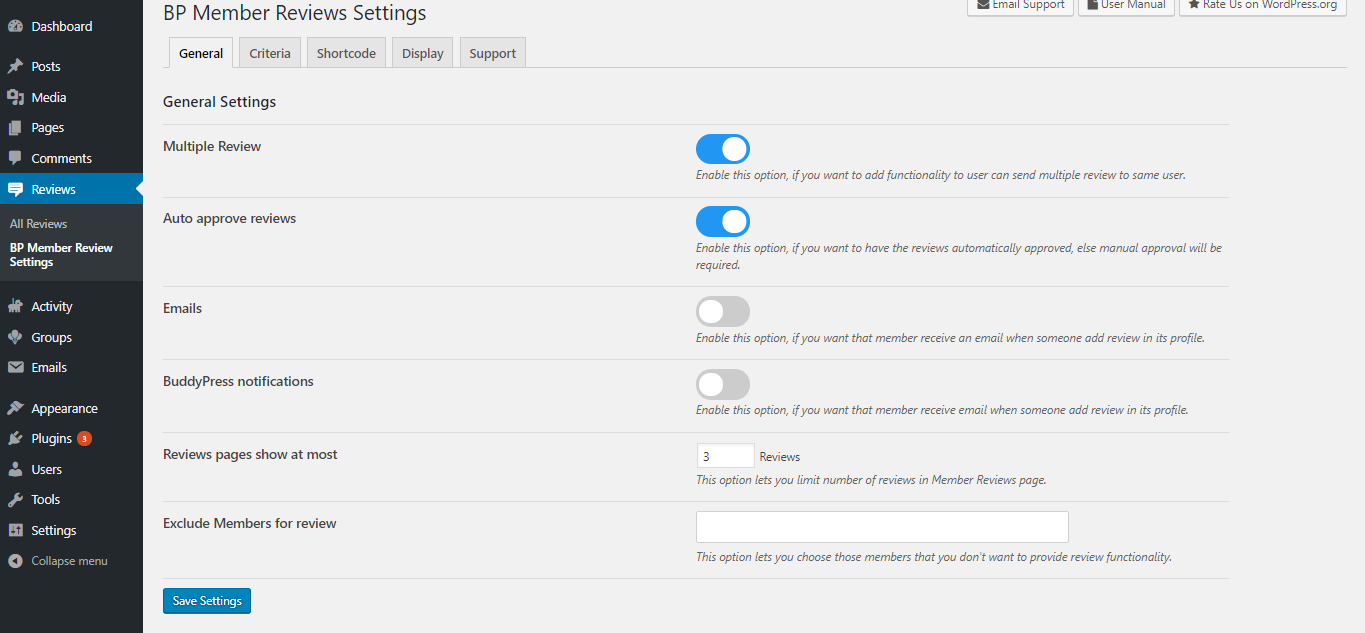Switch to the Criteria tab
Image resolution: width=1365 pixels, height=633 pixels.
tap(270, 53)
